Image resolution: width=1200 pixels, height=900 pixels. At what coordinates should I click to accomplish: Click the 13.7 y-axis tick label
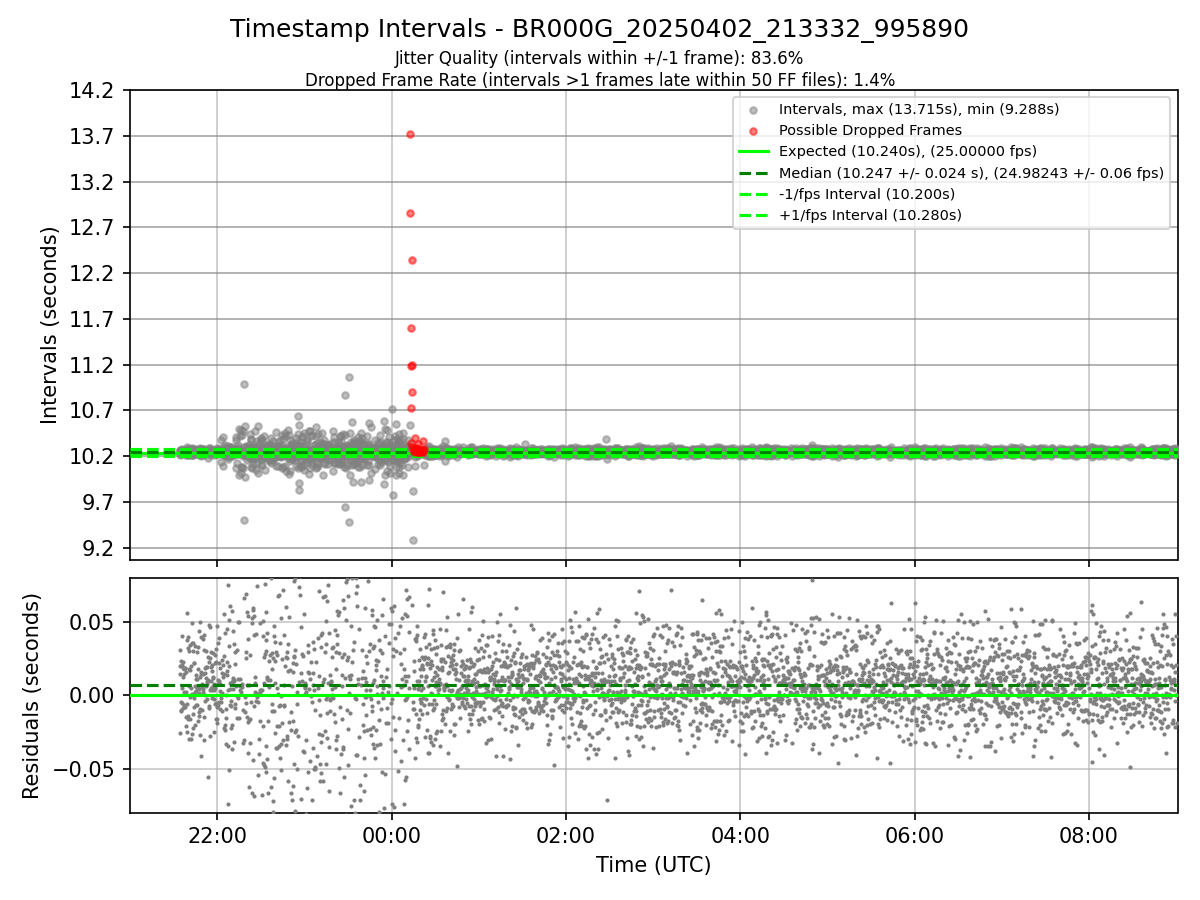(91, 136)
